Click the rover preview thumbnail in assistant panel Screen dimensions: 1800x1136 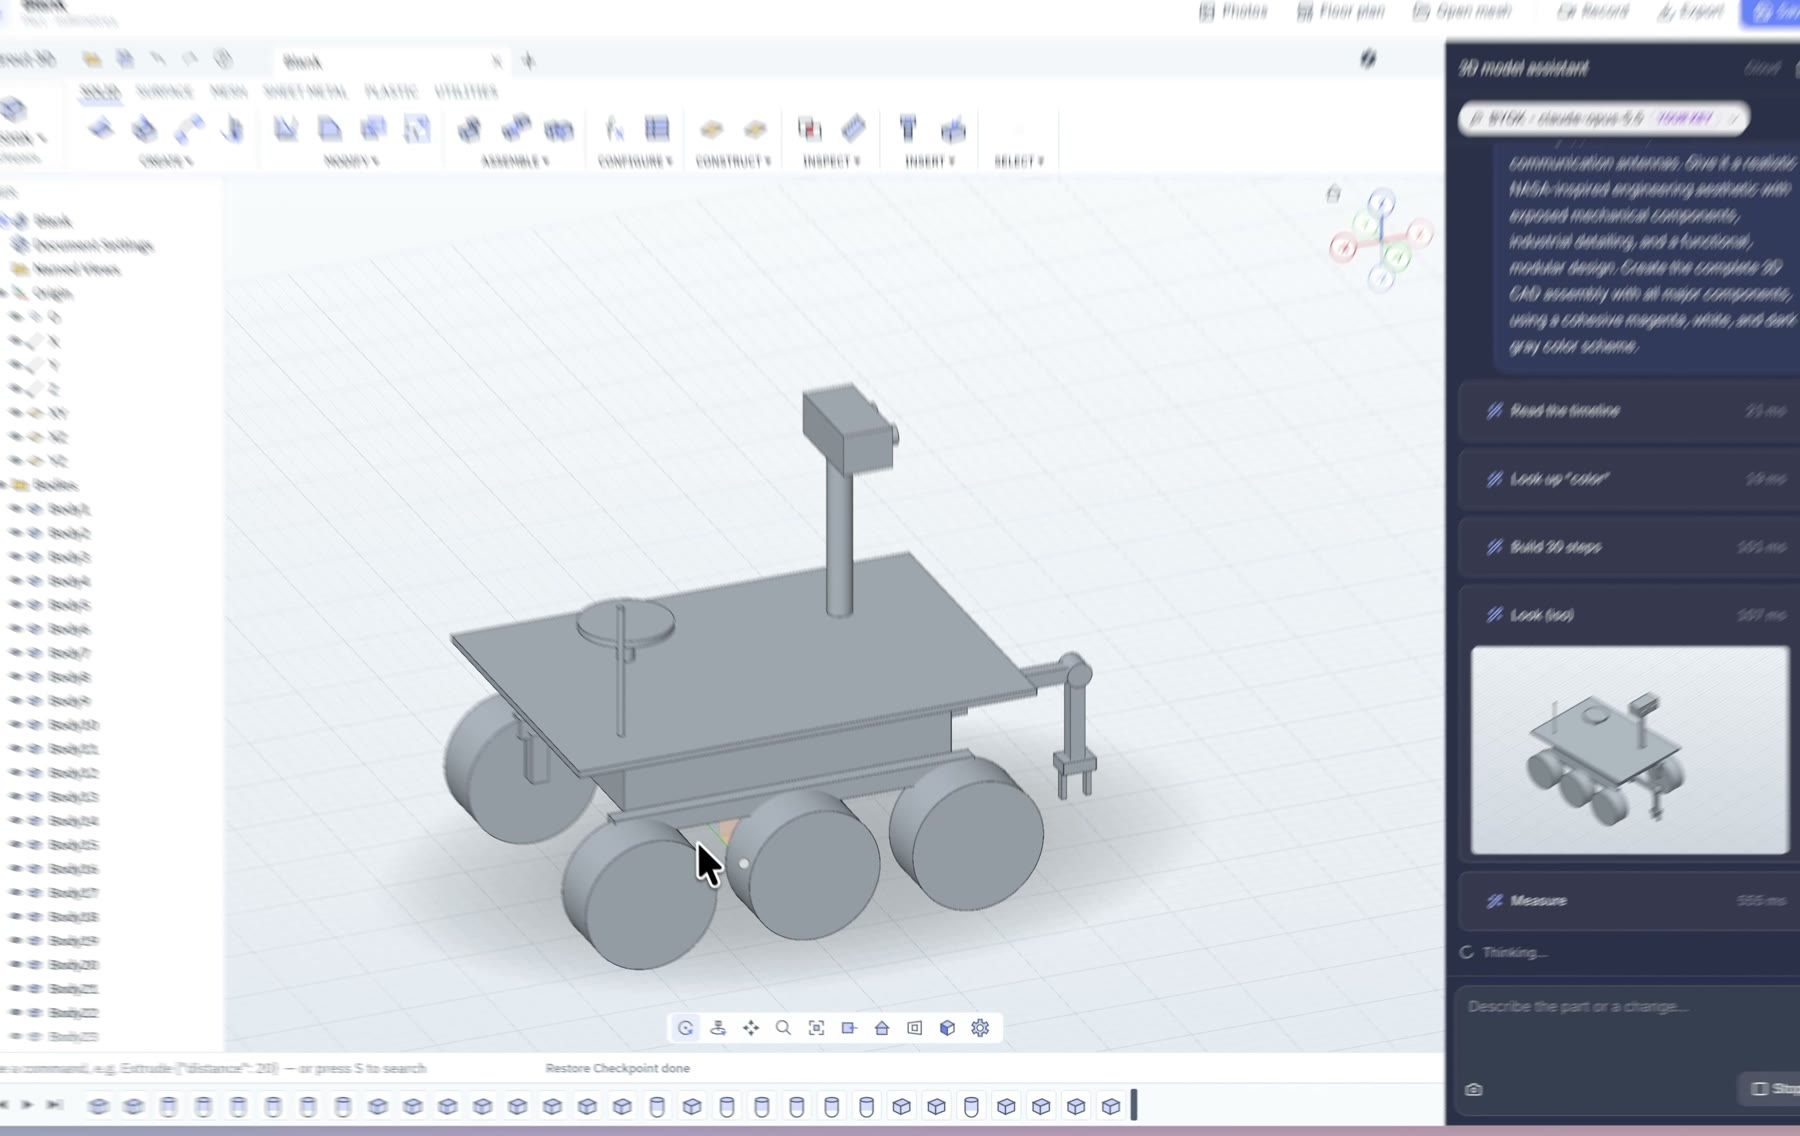coord(1630,750)
